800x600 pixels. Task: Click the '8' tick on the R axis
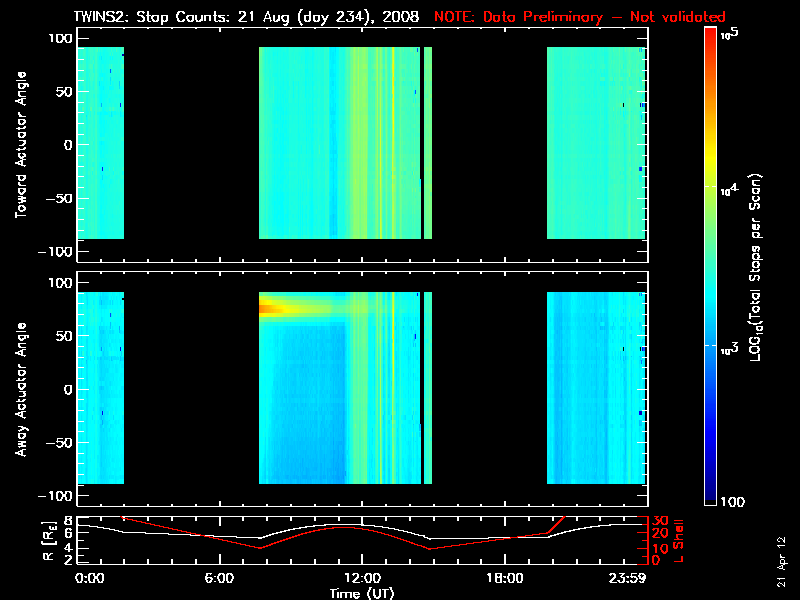coord(67,521)
